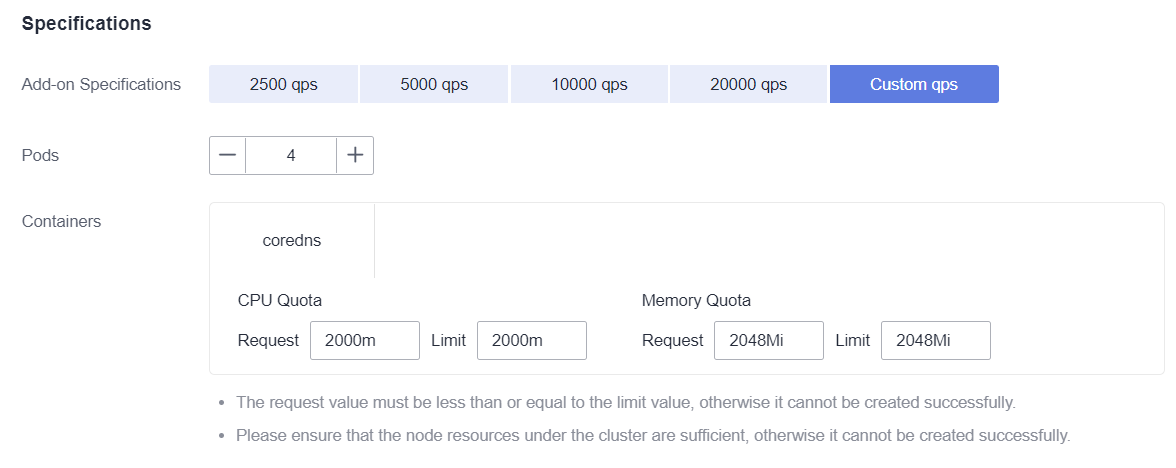This screenshot has width=1176, height=468.
Task: Click the Memory Quota heading
Action: pyautogui.click(x=696, y=301)
